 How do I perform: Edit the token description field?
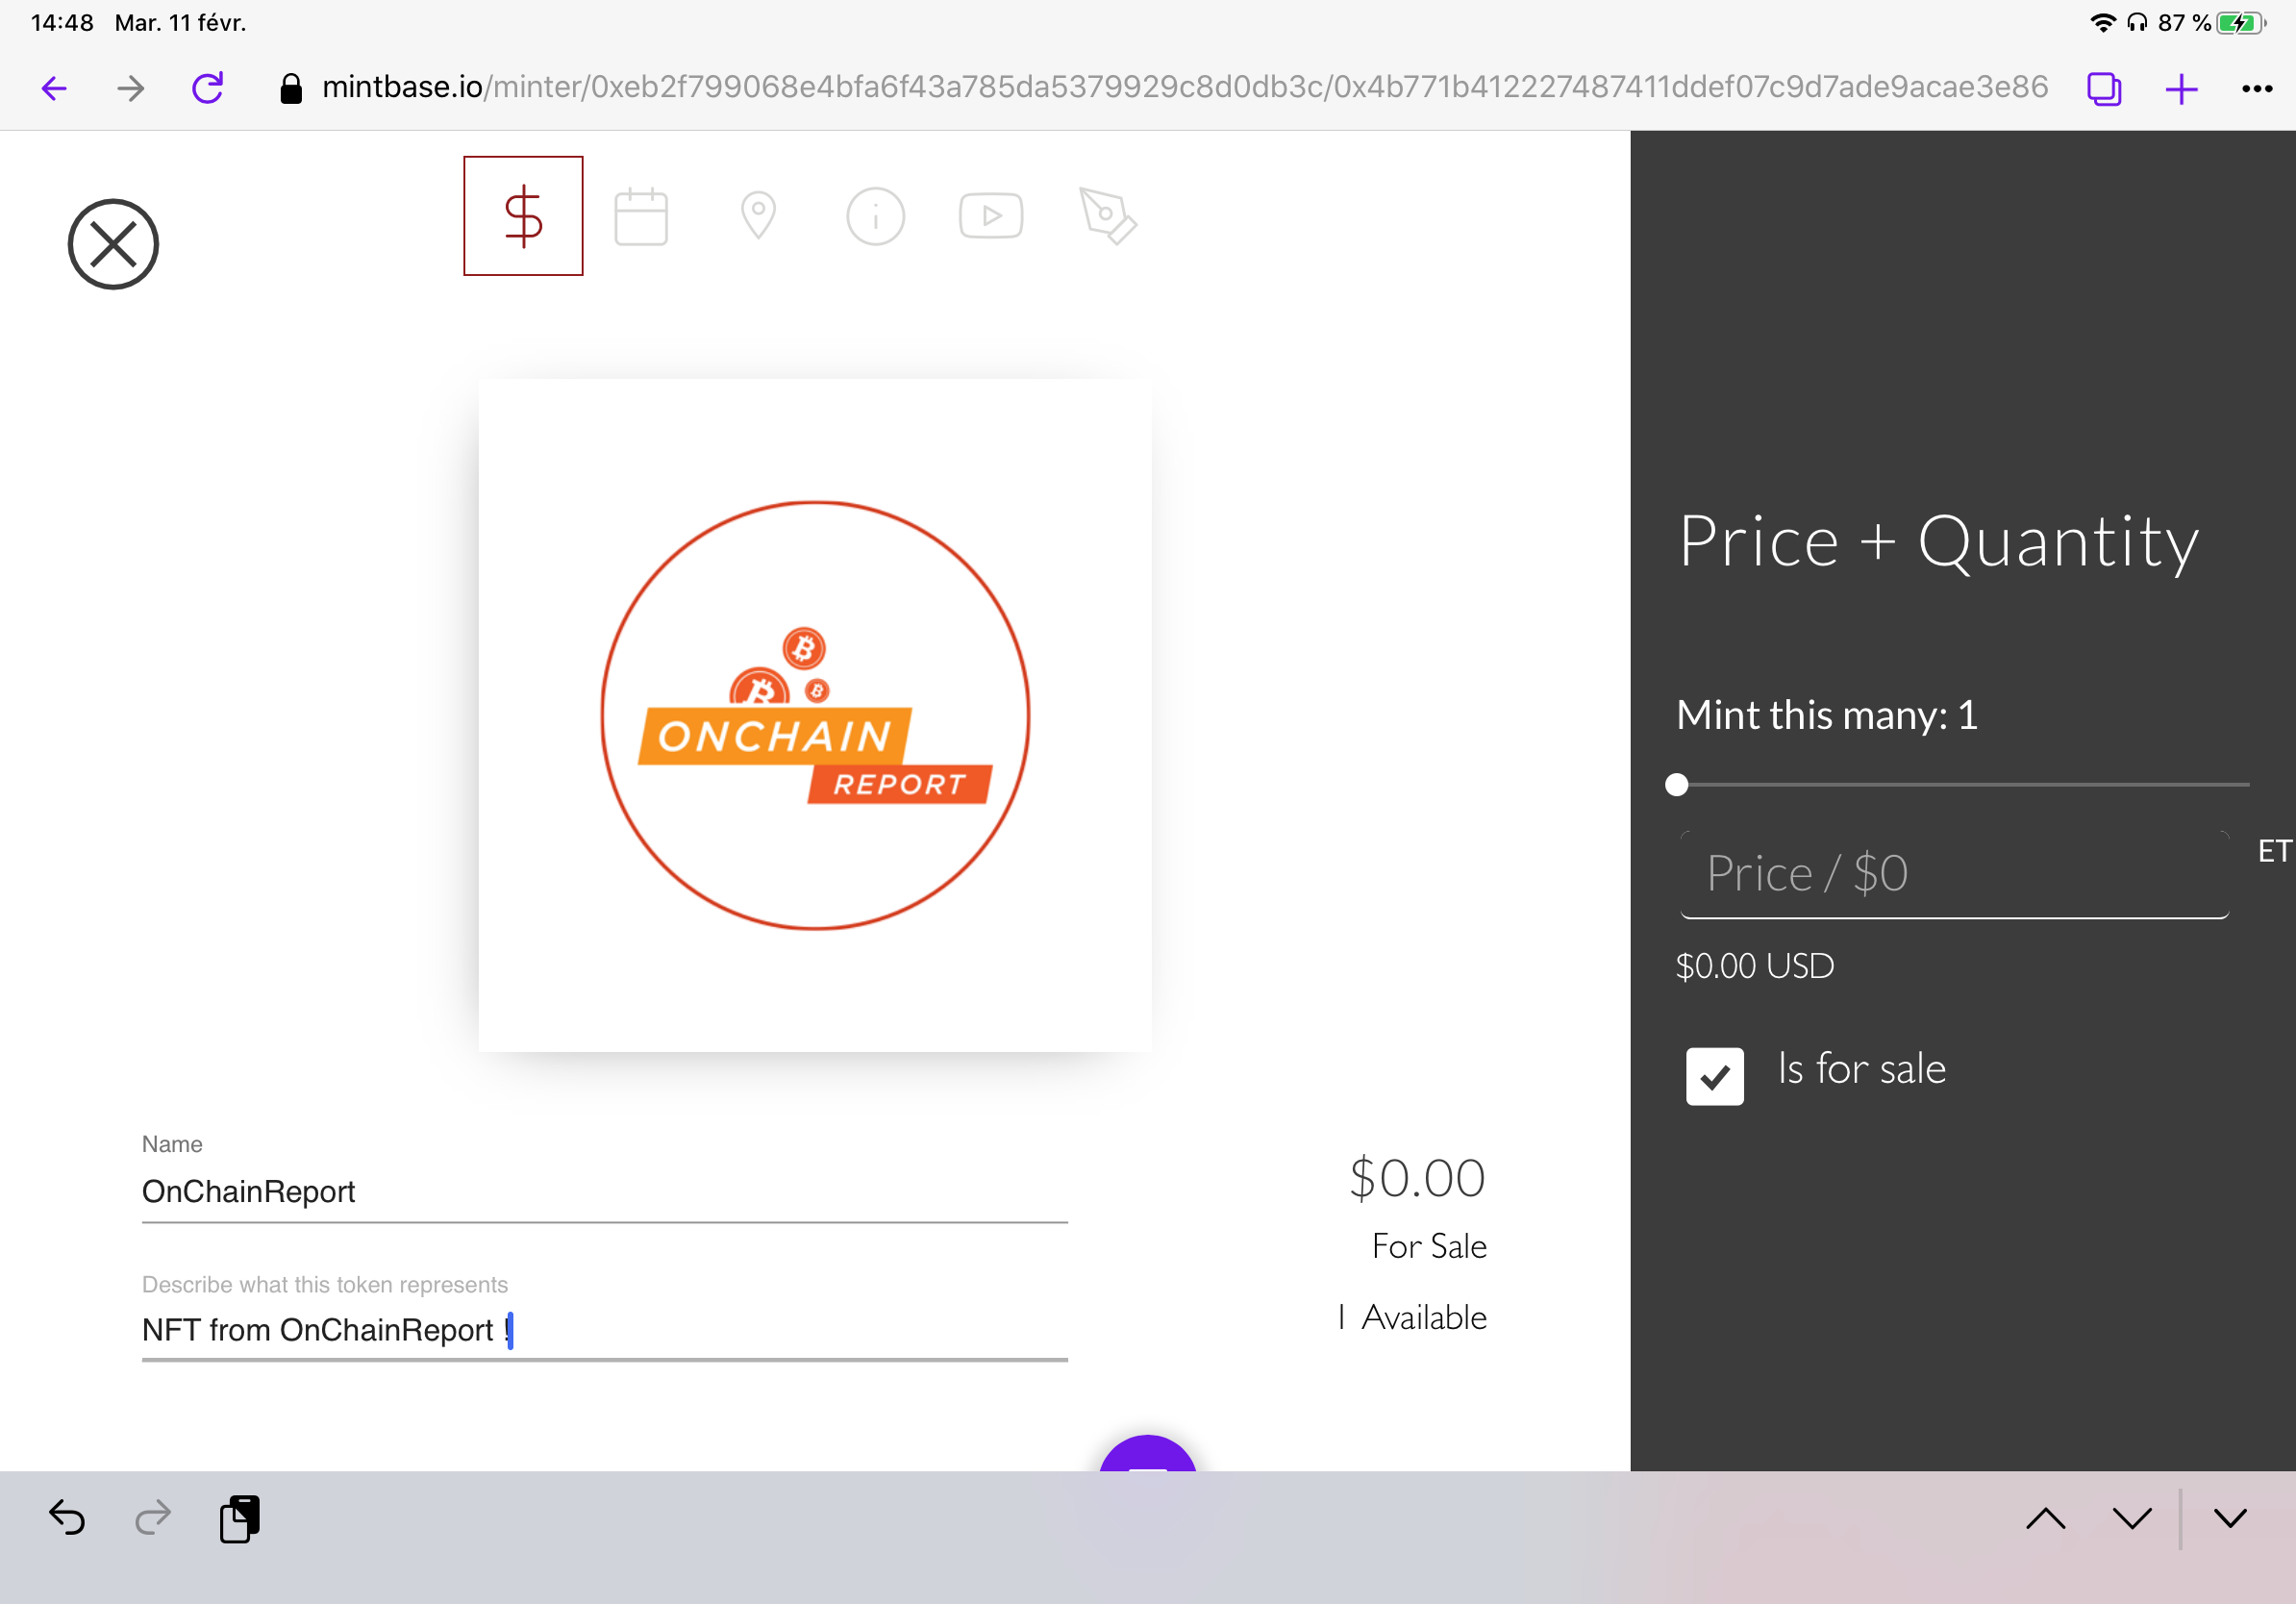point(605,1330)
